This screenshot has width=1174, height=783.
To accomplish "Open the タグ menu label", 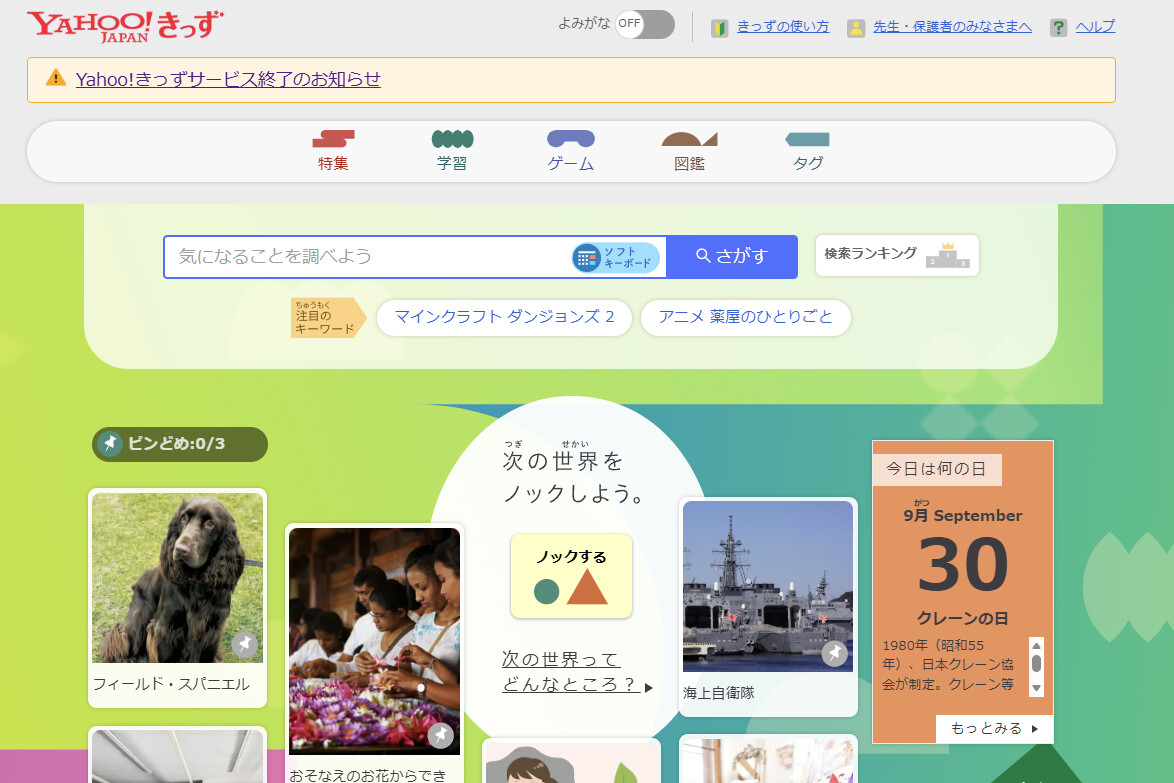I will [x=808, y=163].
